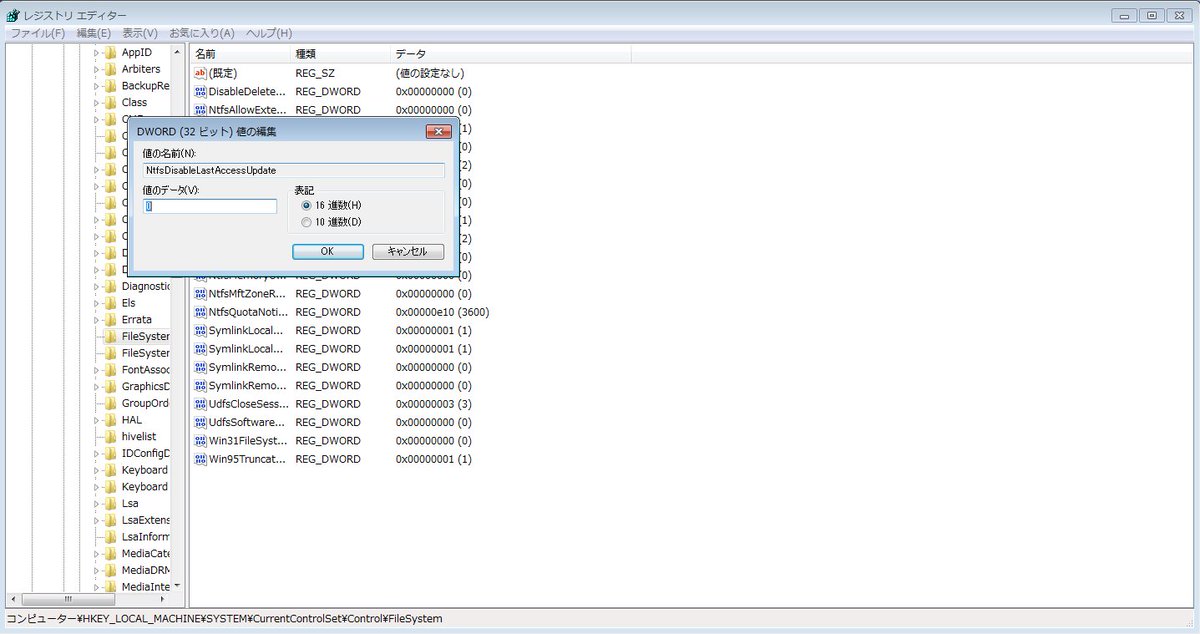Open the ヘルプ(H) menu
The height and width of the screenshot is (634, 1200).
[x=269, y=33]
